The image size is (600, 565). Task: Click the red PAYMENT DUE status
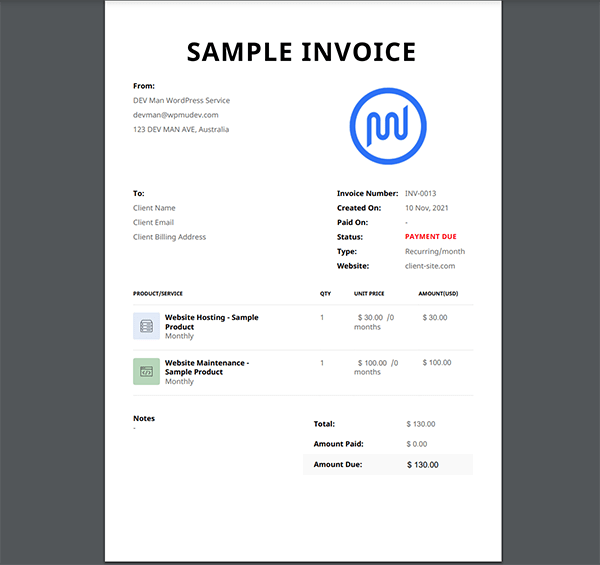pos(431,237)
